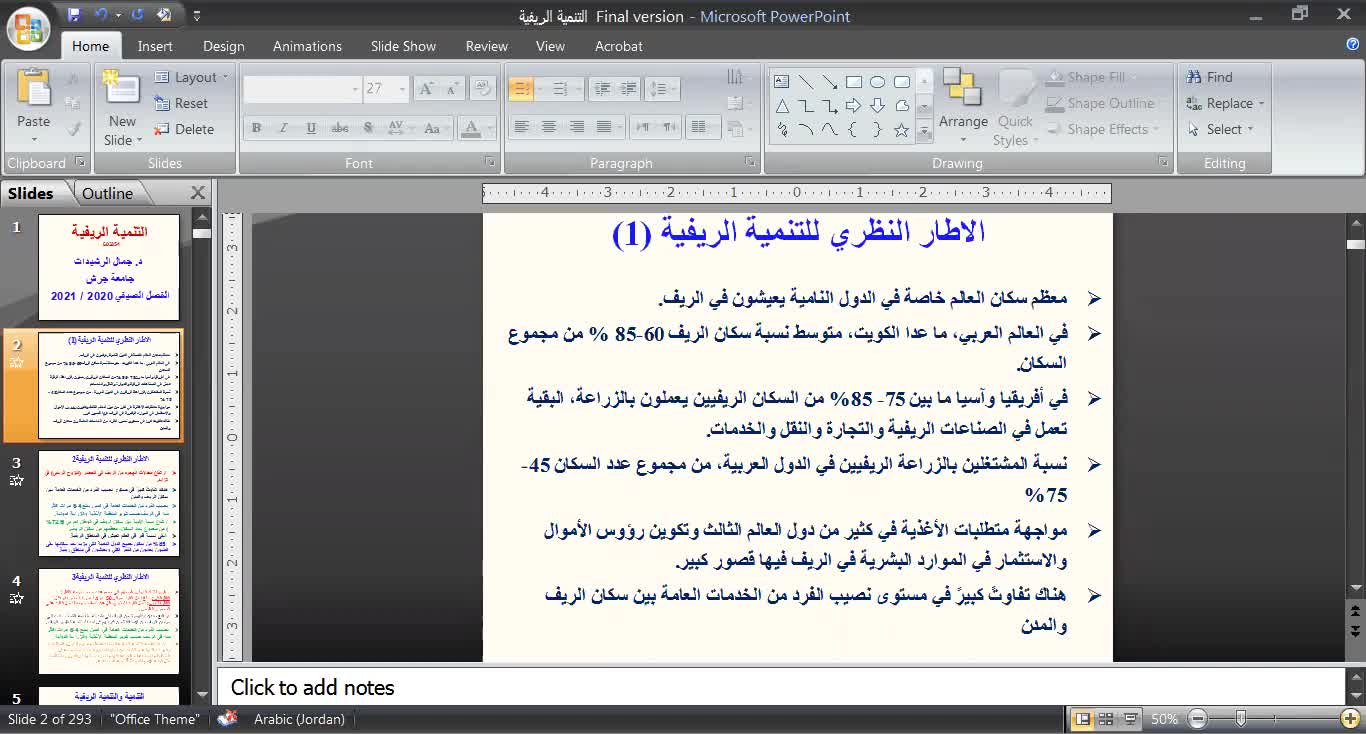Toggle Align Text Left
1366x734 pixels.
pos(521,127)
